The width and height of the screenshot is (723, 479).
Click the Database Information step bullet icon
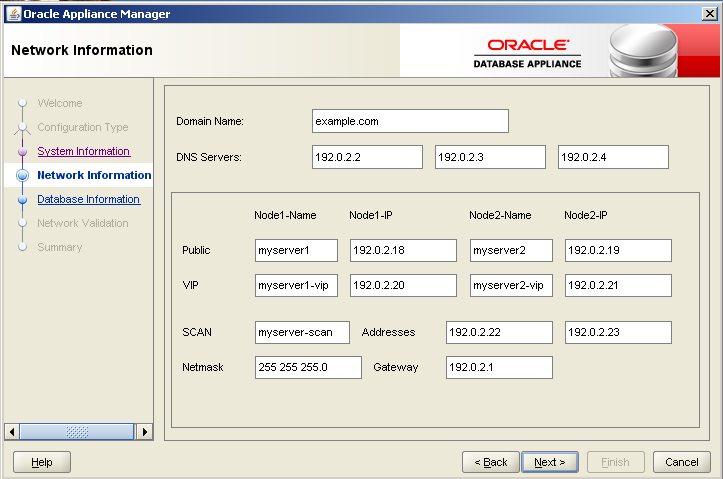coord(23,200)
